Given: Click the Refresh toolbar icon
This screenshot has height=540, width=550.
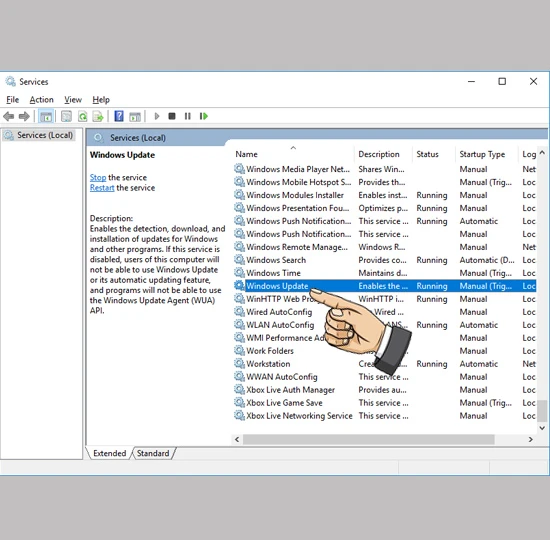Looking at the screenshot, I should point(82,116).
